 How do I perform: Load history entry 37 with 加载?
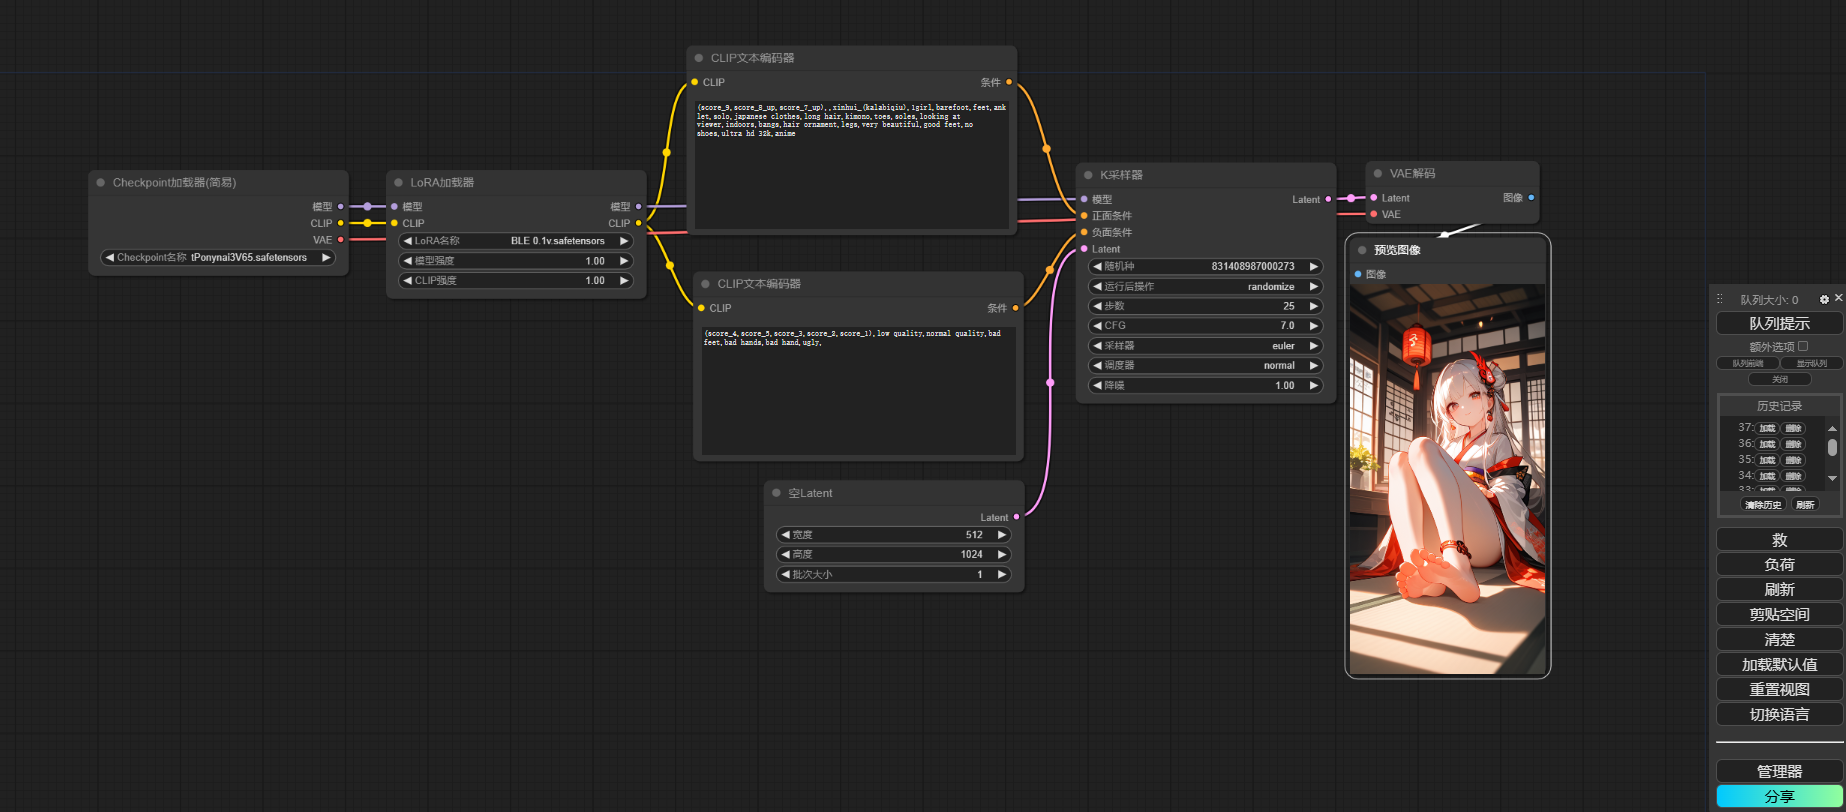pos(1767,428)
